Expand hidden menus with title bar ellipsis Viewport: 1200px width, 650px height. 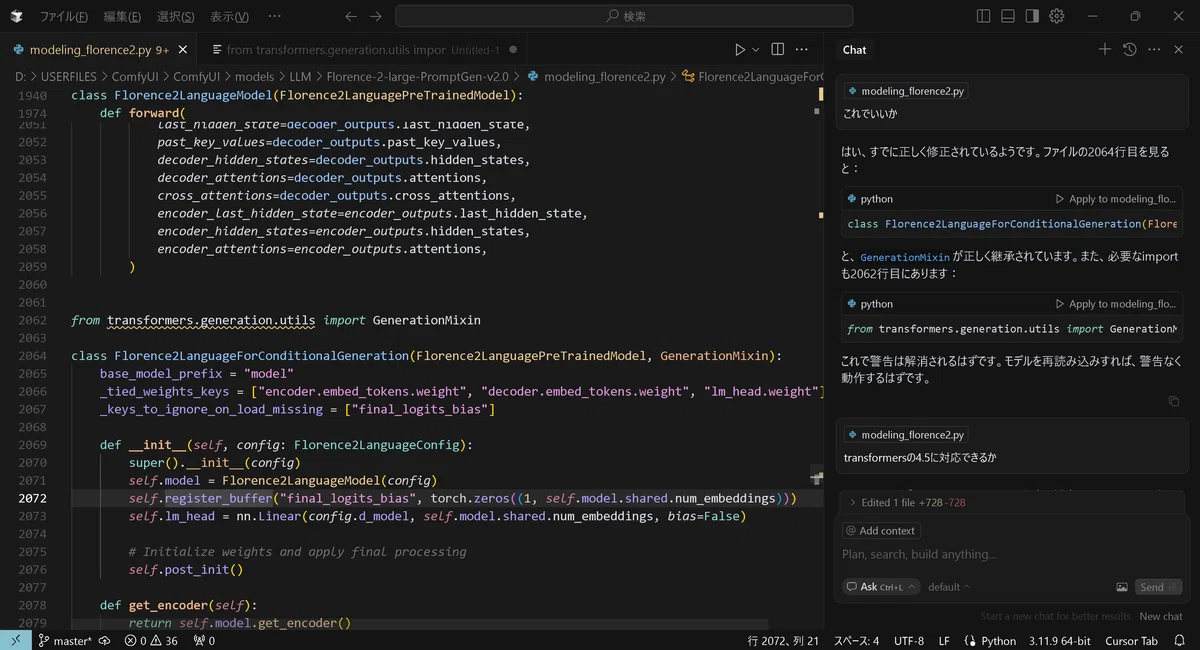(x=275, y=16)
